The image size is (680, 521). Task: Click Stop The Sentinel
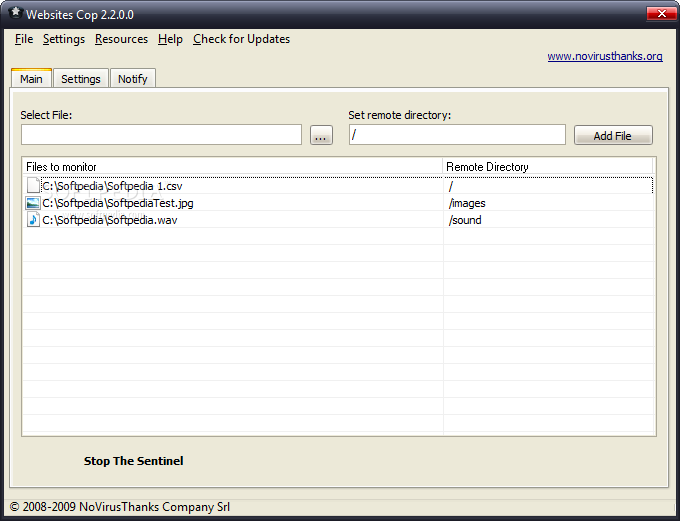click(x=134, y=461)
